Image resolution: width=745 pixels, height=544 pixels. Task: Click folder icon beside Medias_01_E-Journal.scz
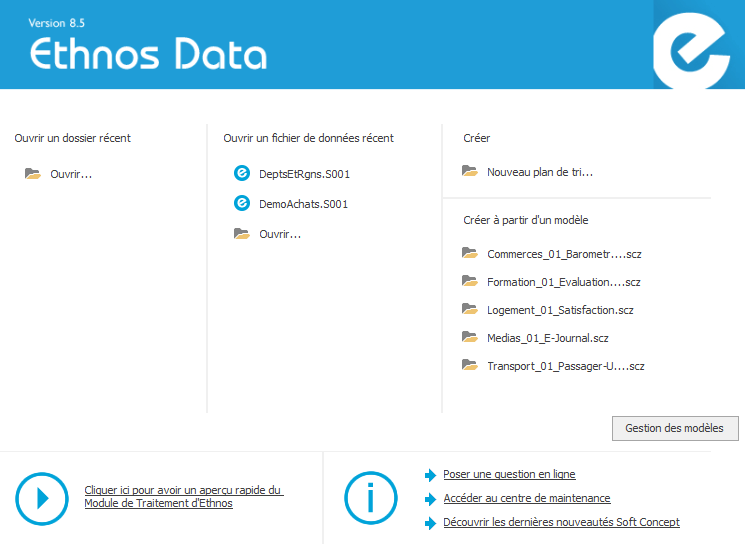tap(470, 337)
